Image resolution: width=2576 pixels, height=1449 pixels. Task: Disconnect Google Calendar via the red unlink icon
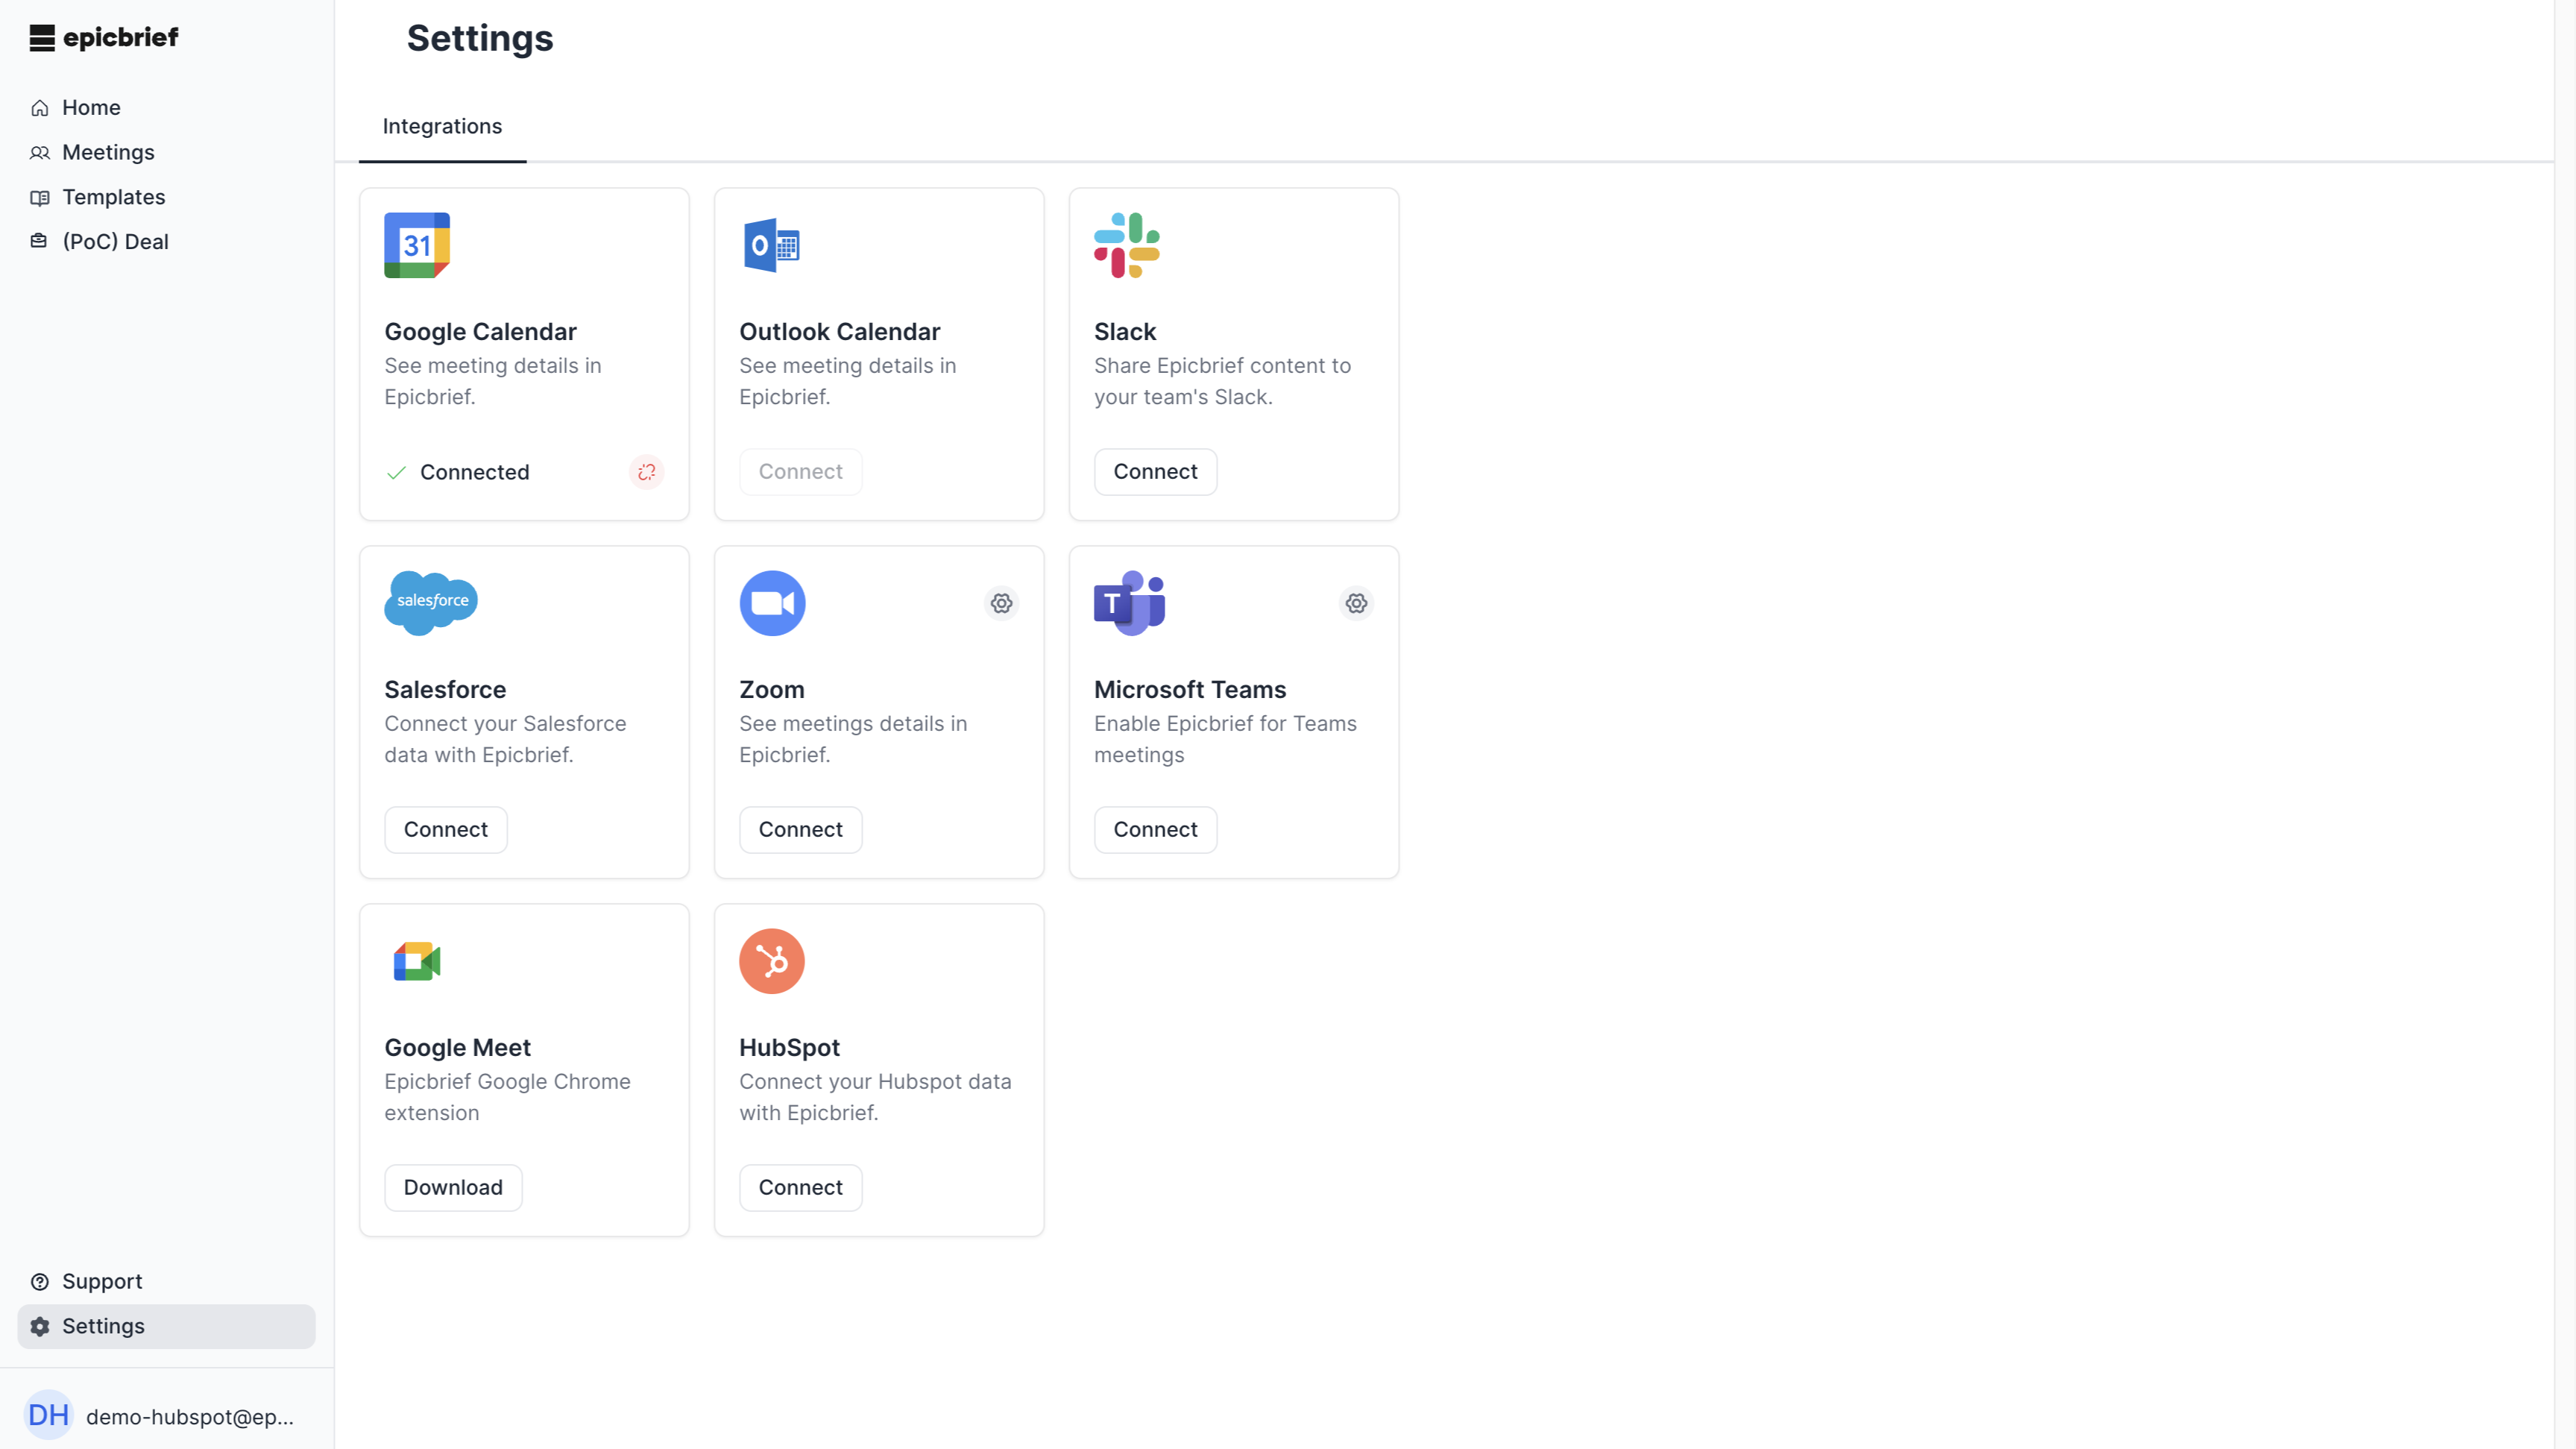tap(647, 472)
